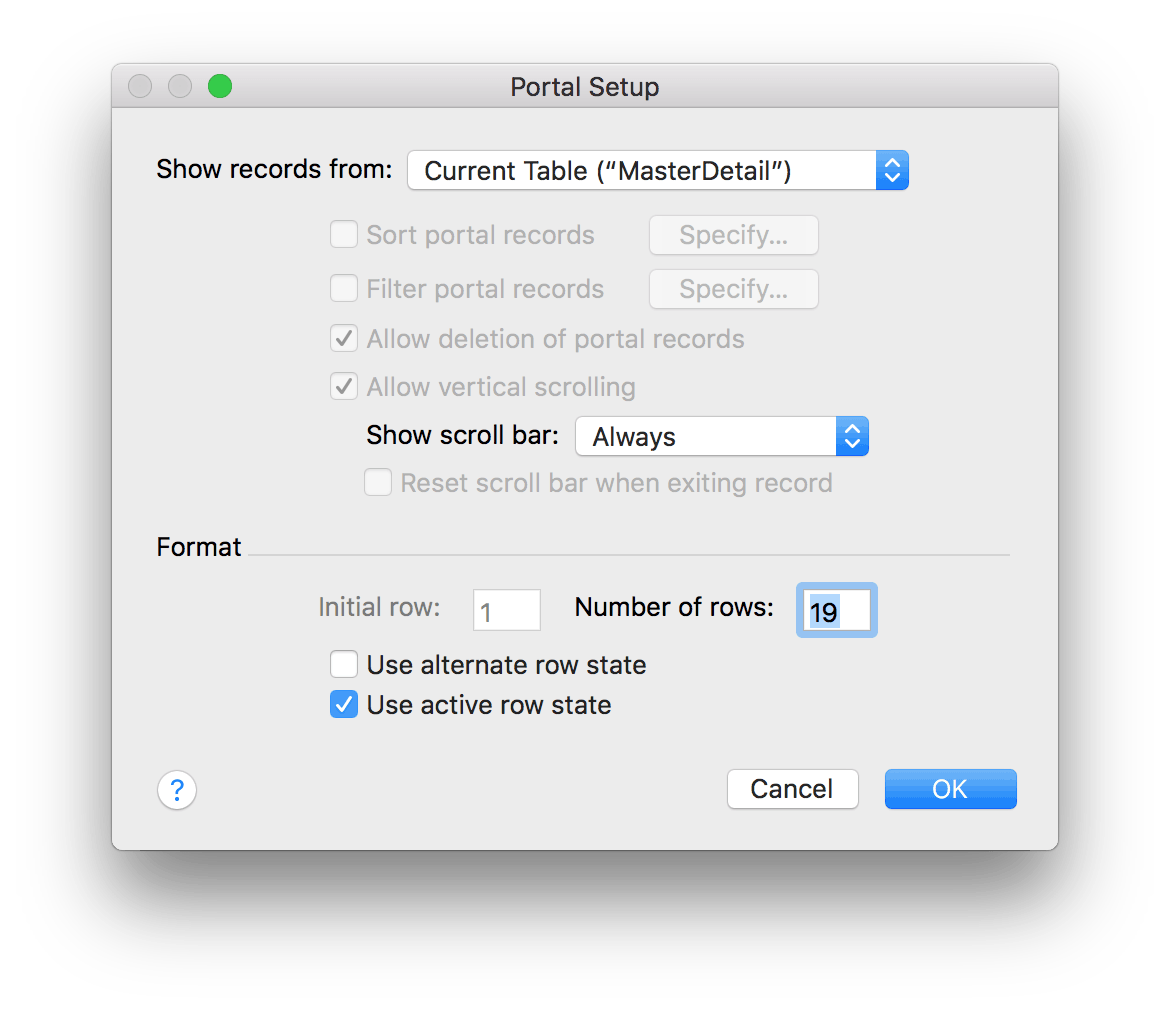The height and width of the screenshot is (1010, 1170).
Task: Select the Initial row input field
Action: [x=506, y=610]
